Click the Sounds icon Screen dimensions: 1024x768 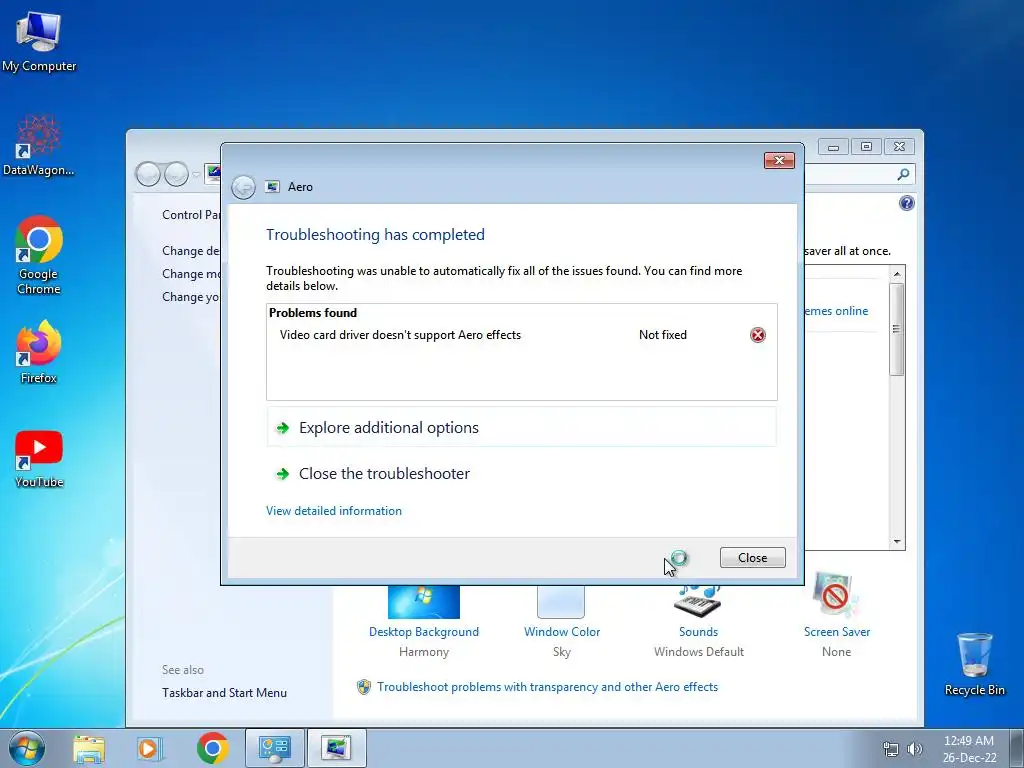pos(697,600)
